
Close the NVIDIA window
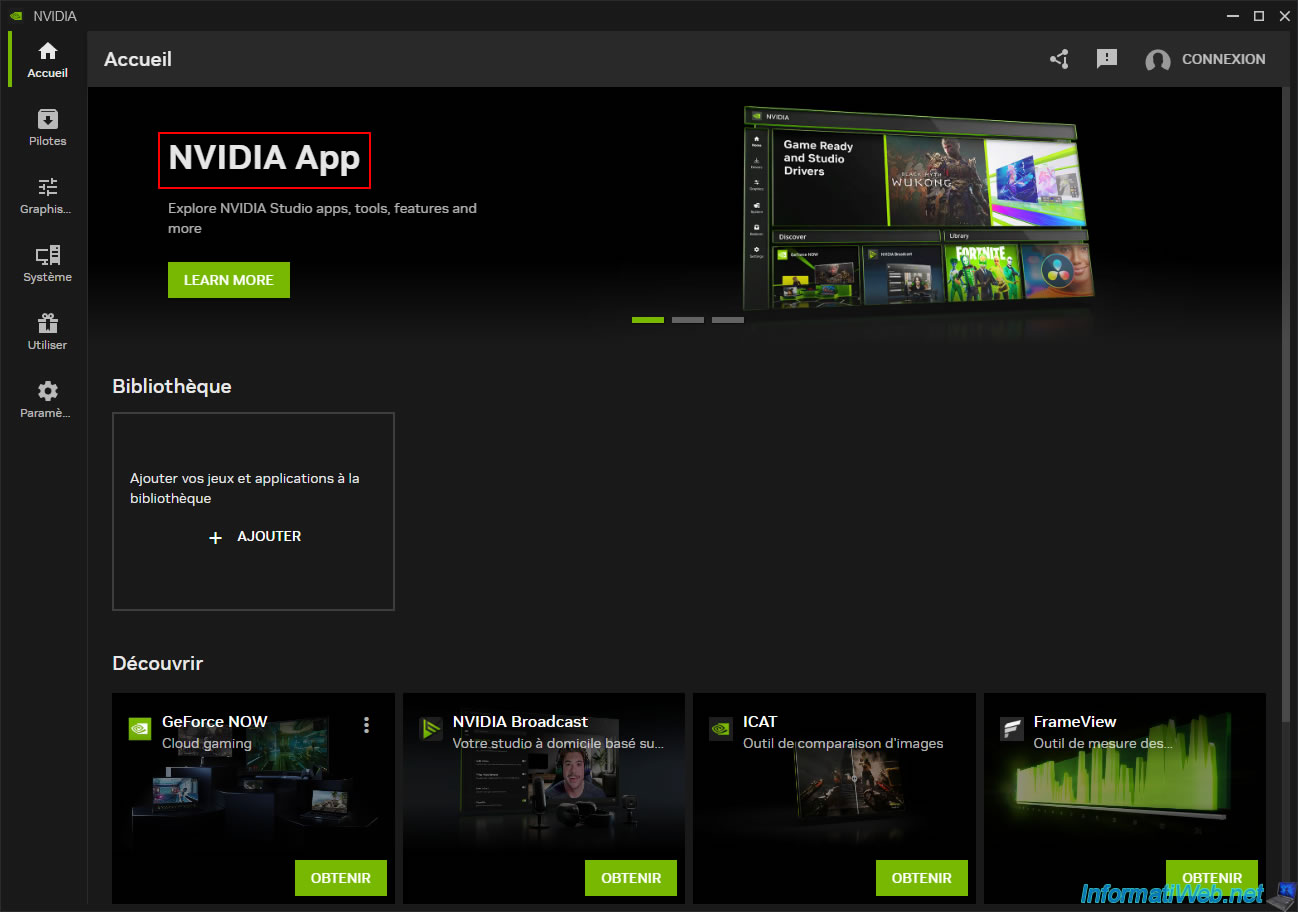click(1283, 15)
